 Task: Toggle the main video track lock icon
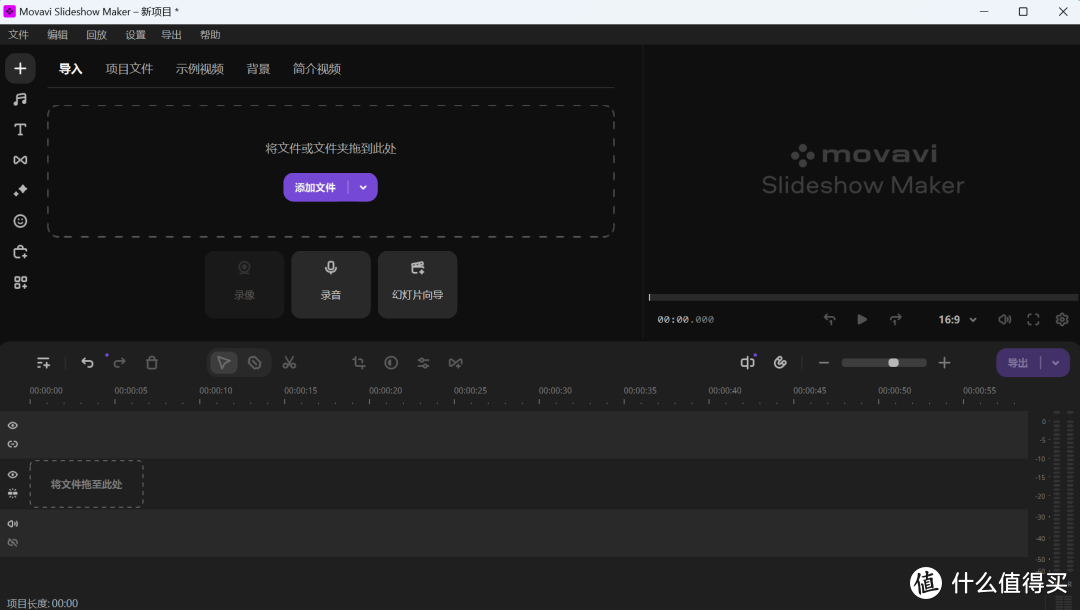(12, 493)
